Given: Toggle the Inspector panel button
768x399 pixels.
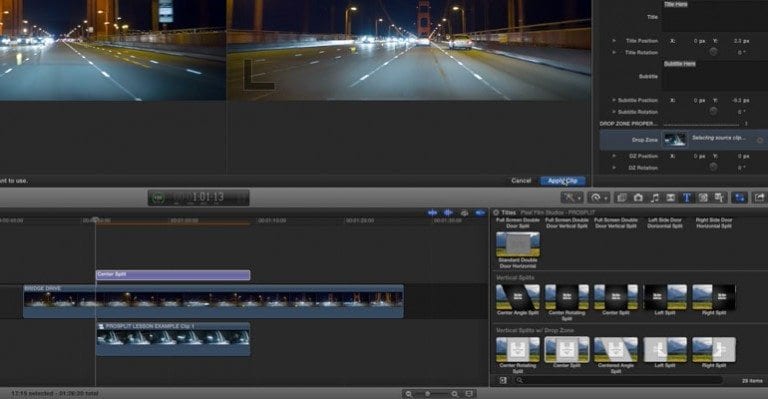Looking at the screenshot, I should [740, 197].
